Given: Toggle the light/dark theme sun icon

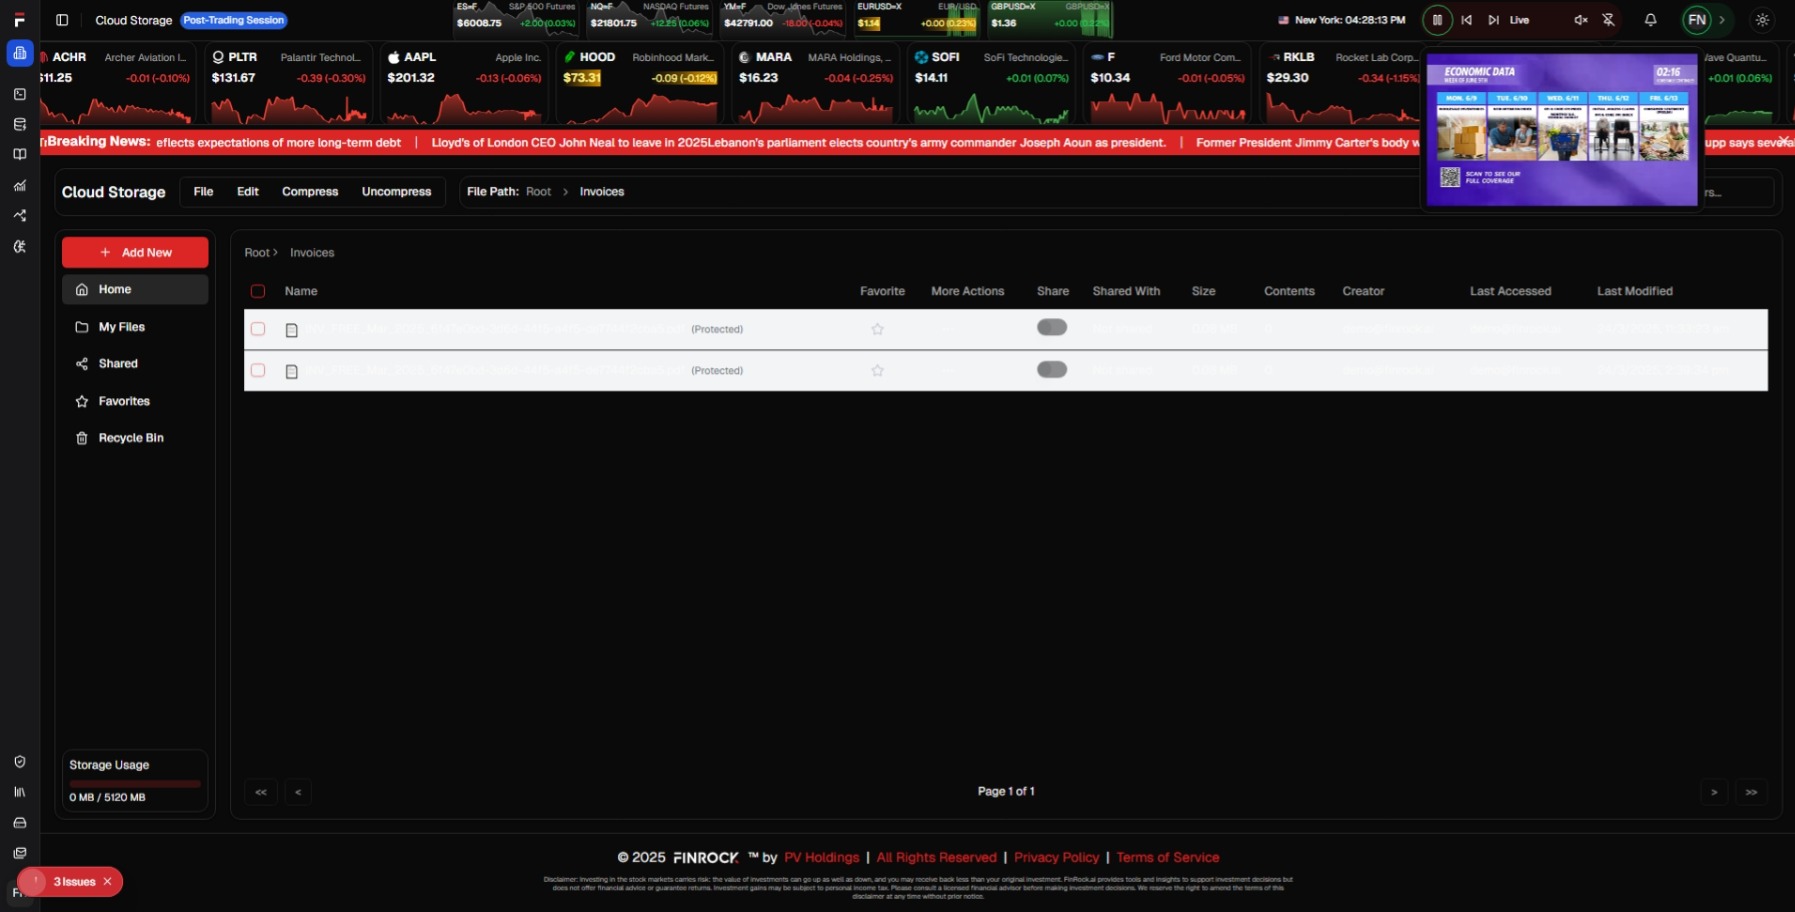Looking at the screenshot, I should click(1762, 20).
